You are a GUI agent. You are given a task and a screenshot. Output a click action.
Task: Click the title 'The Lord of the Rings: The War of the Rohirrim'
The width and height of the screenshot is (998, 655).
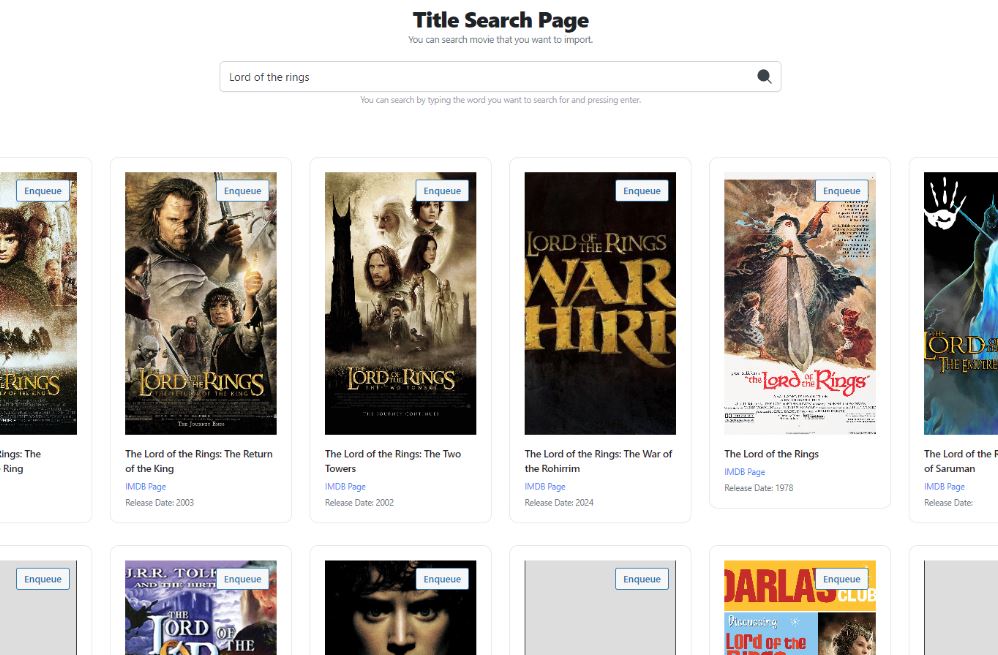(598, 461)
